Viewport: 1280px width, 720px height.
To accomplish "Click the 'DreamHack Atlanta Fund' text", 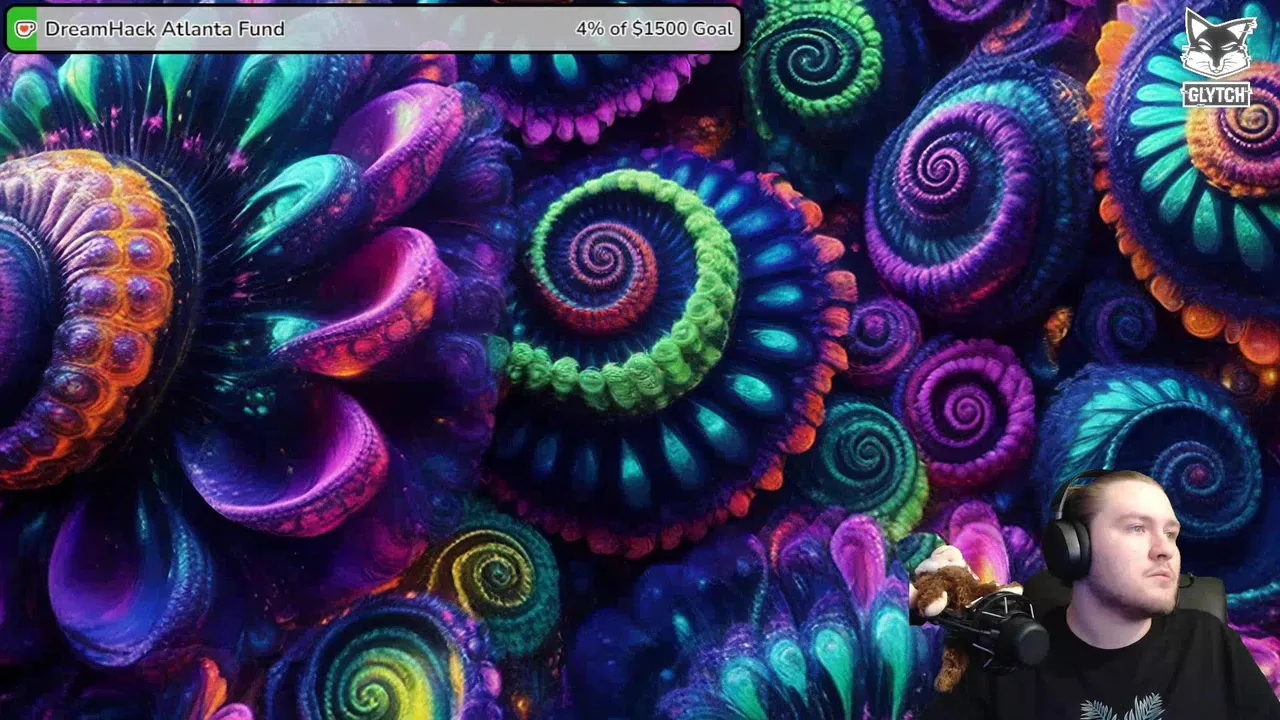I will (165, 29).
